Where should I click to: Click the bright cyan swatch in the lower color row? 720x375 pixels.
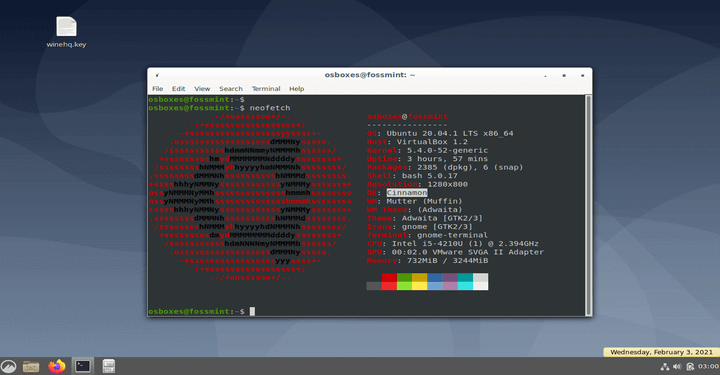pyautogui.click(x=465, y=286)
